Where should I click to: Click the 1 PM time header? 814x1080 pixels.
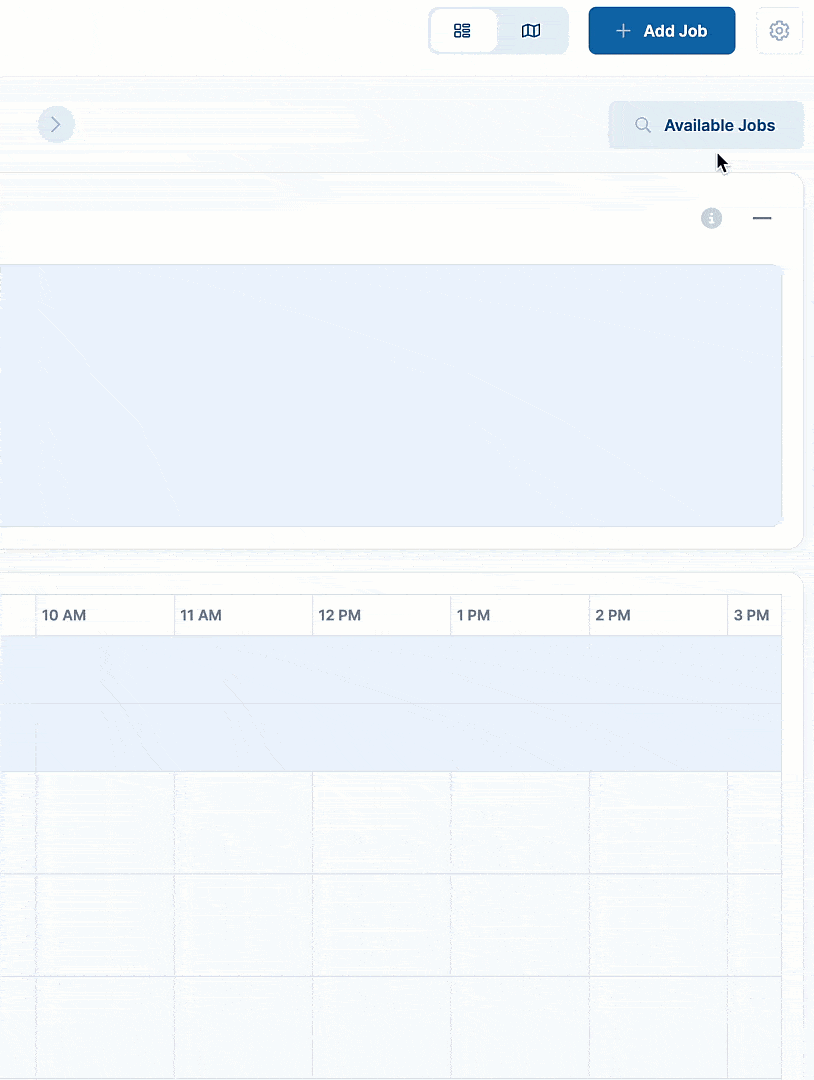coord(519,615)
